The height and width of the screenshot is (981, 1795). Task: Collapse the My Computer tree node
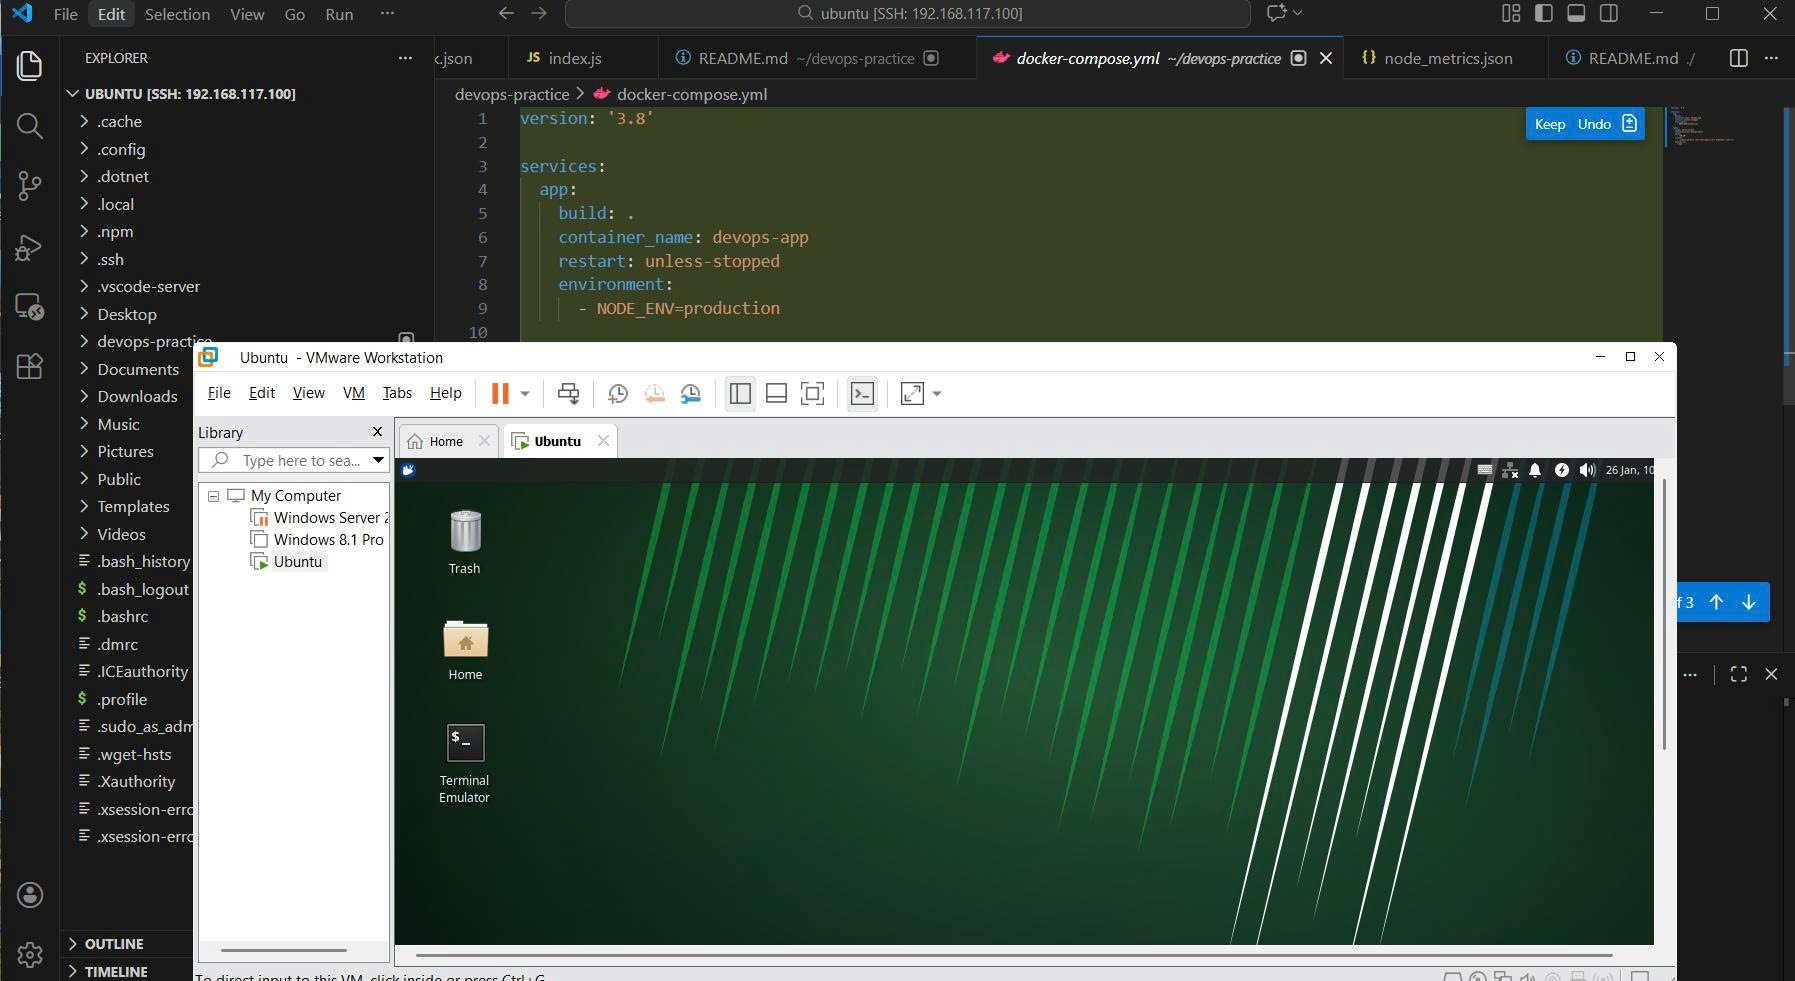(x=213, y=496)
